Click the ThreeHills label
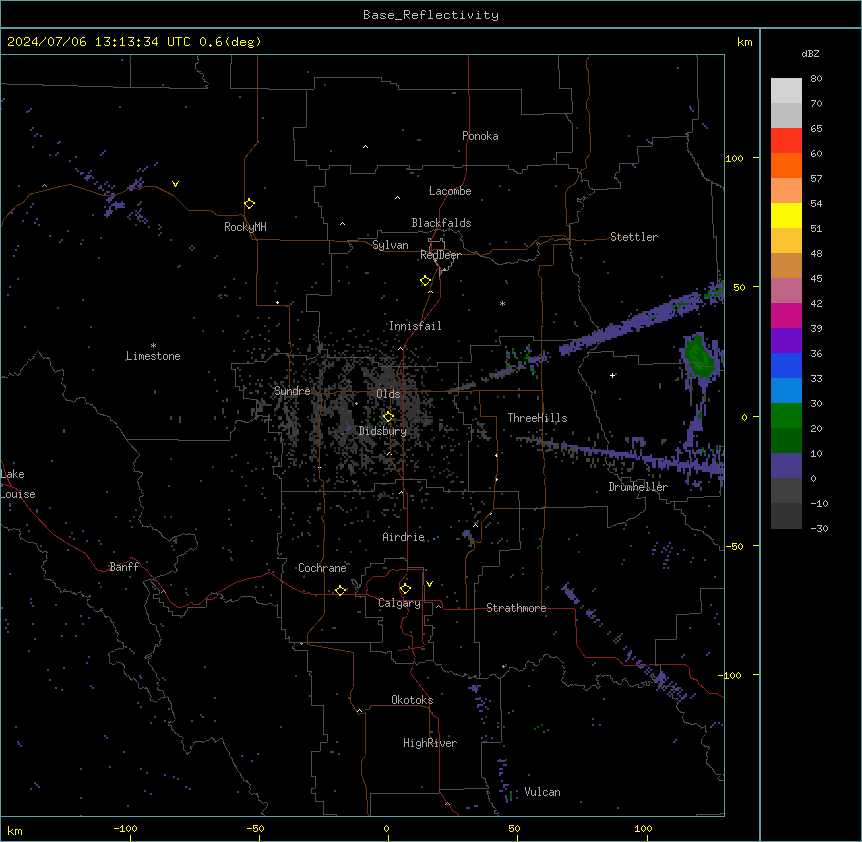 point(537,418)
